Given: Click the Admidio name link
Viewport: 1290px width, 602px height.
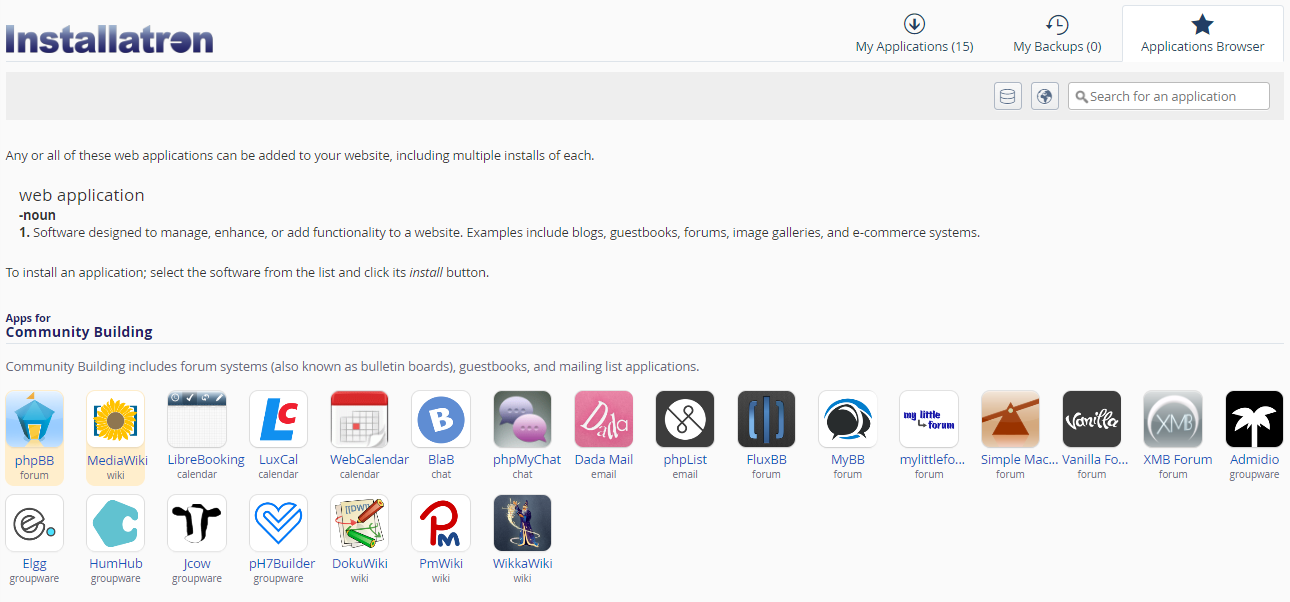Looking at the screenshot, I should [x=1254, y=460].
